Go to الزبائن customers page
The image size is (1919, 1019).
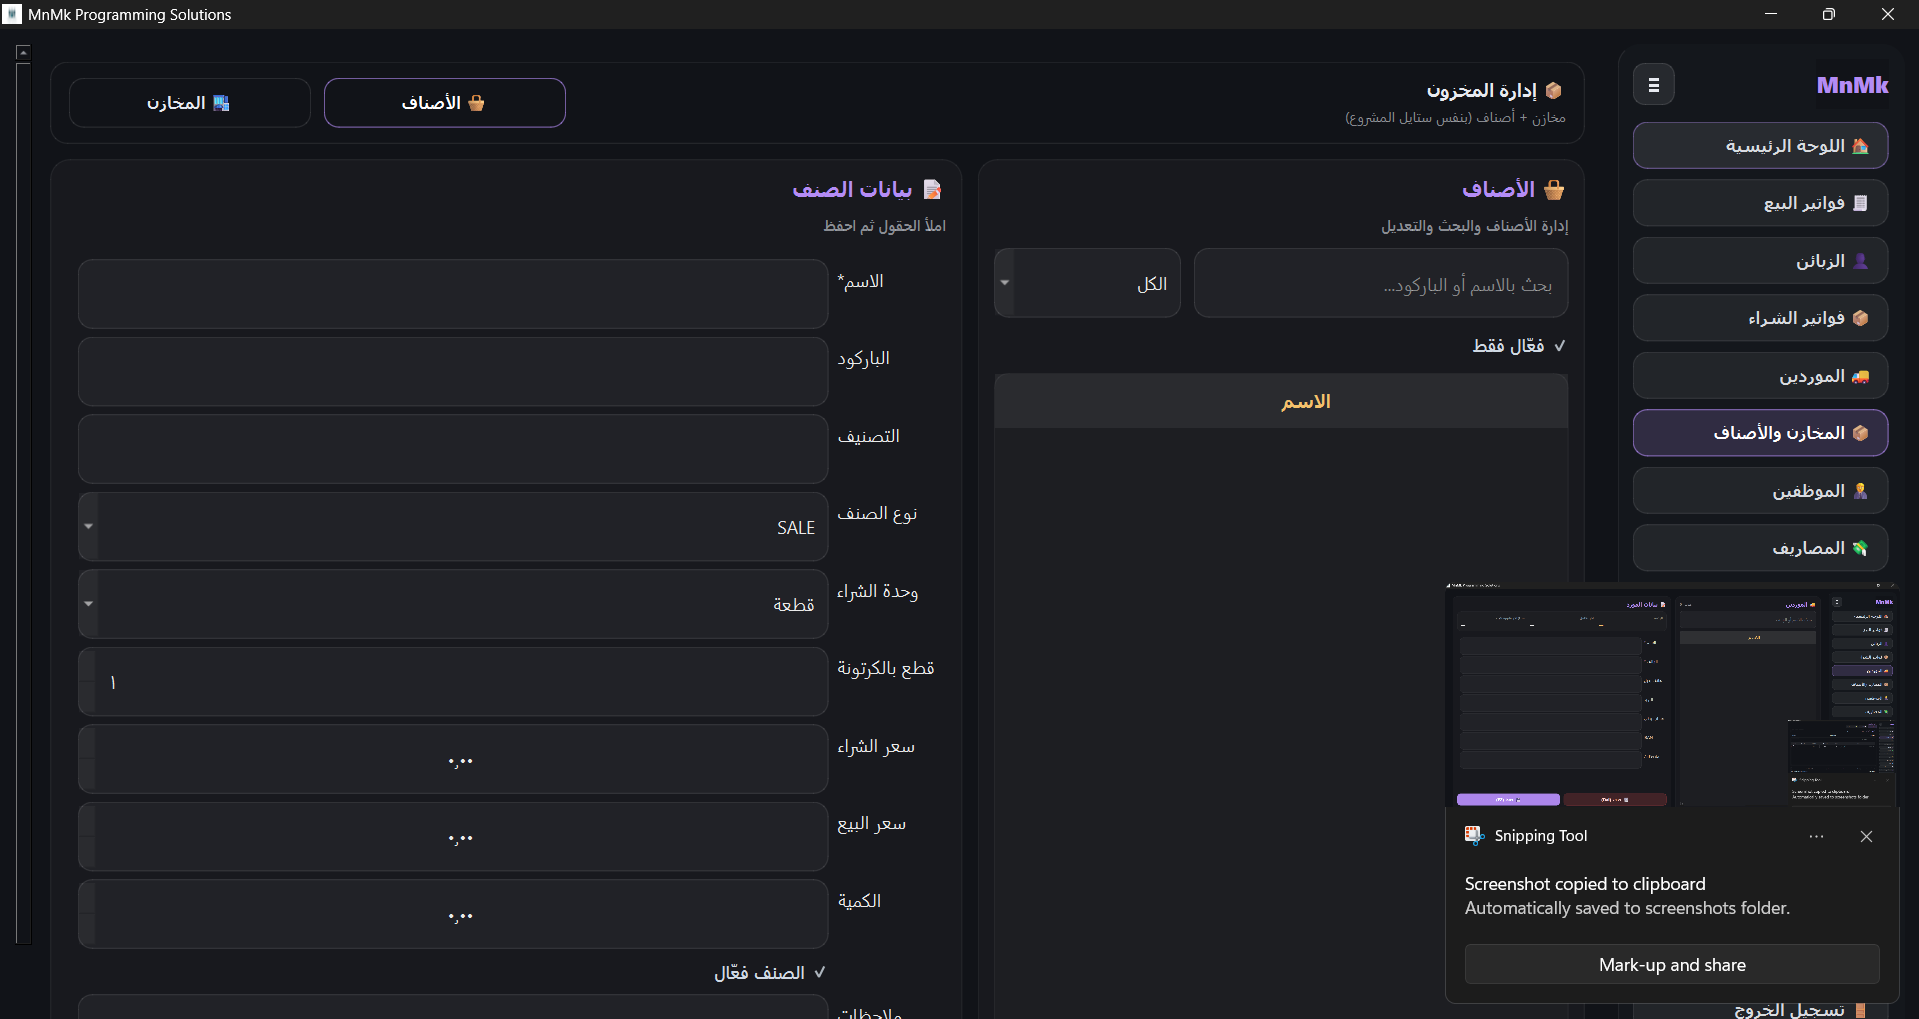click(1760, 261)
